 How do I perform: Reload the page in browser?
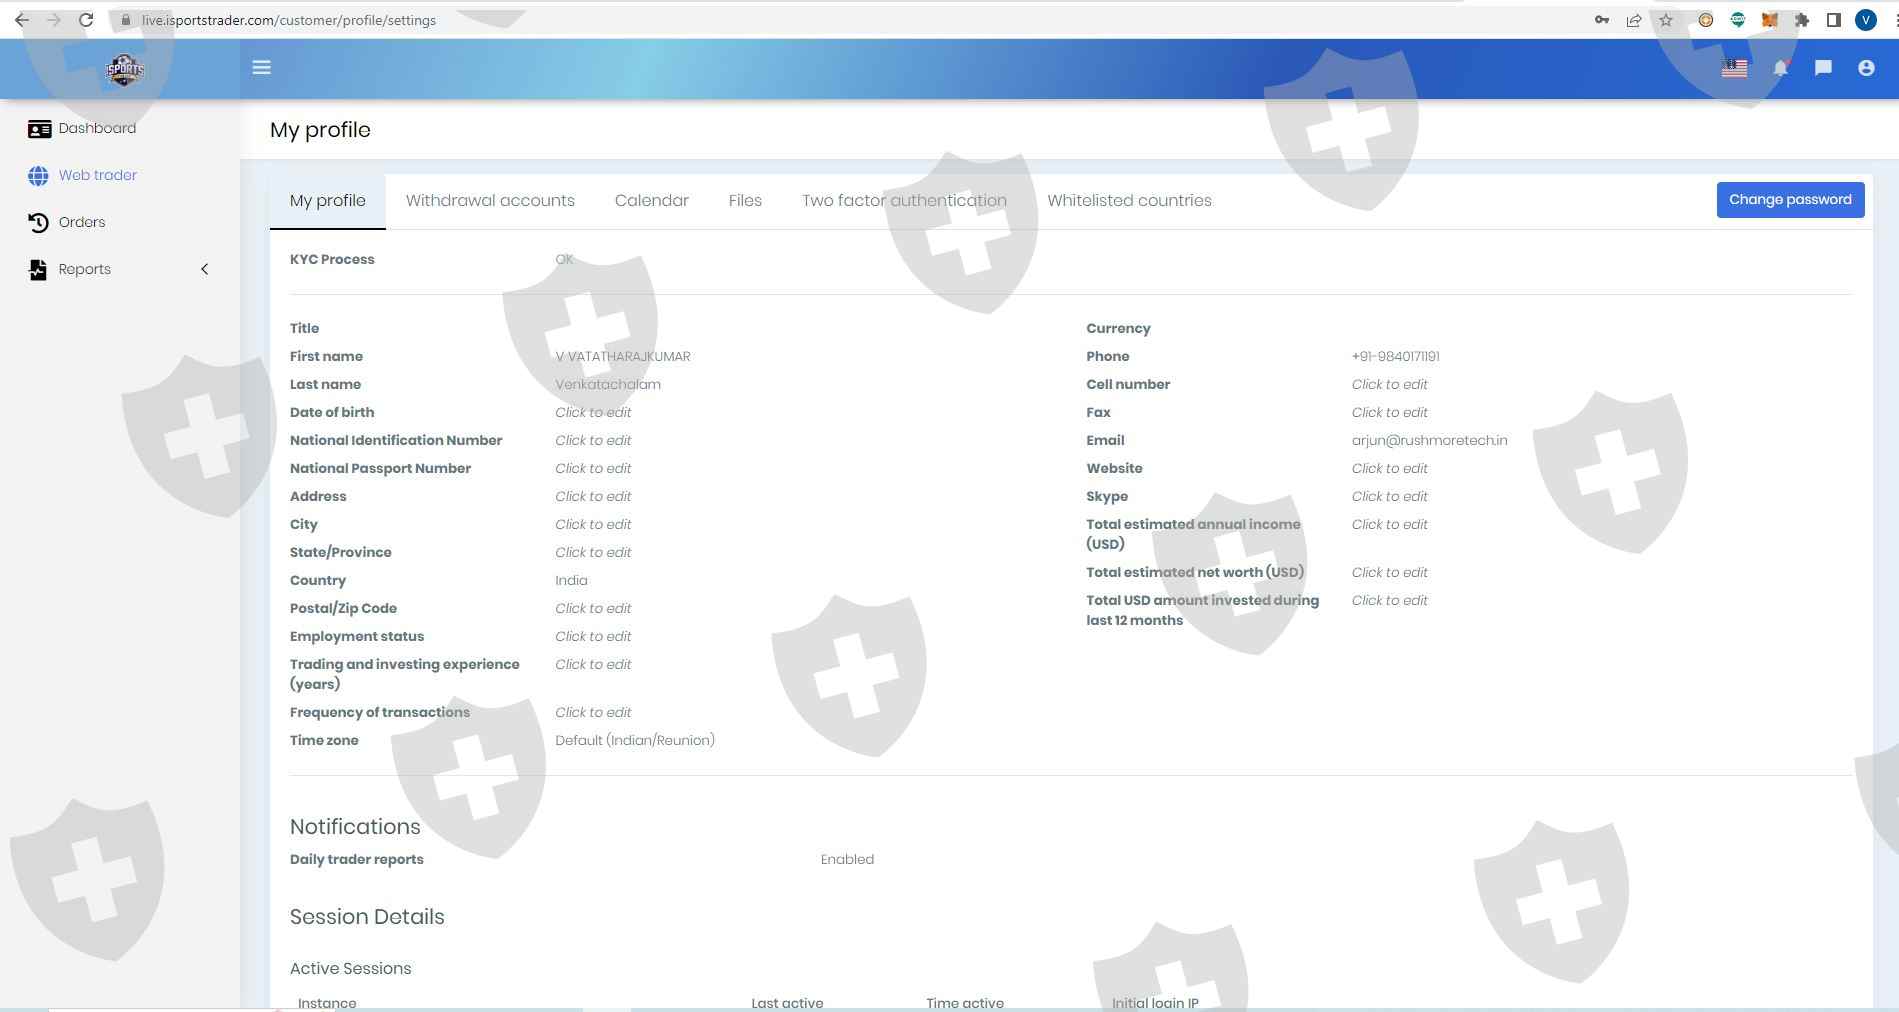(86, 20)
